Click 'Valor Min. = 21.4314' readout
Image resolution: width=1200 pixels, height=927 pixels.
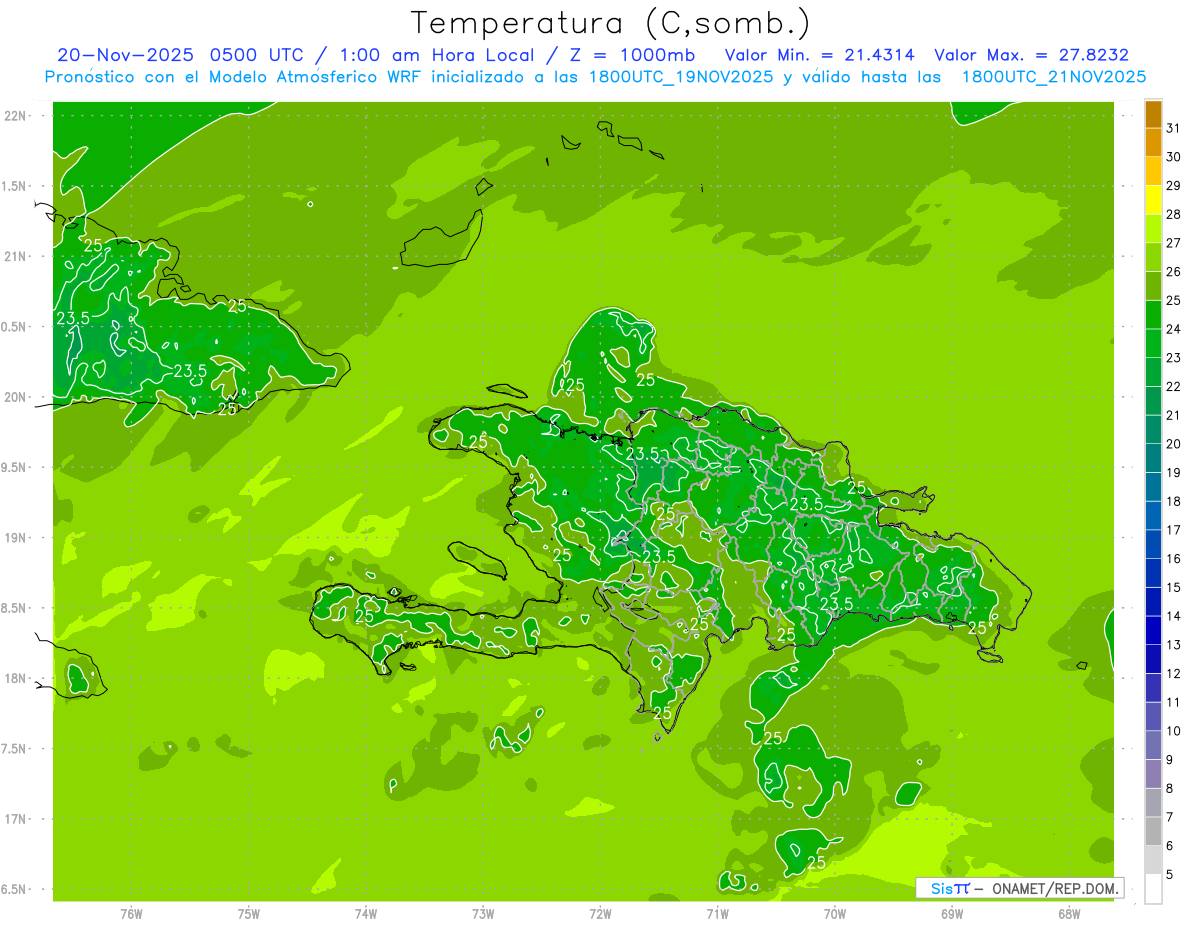coord(819,55)
